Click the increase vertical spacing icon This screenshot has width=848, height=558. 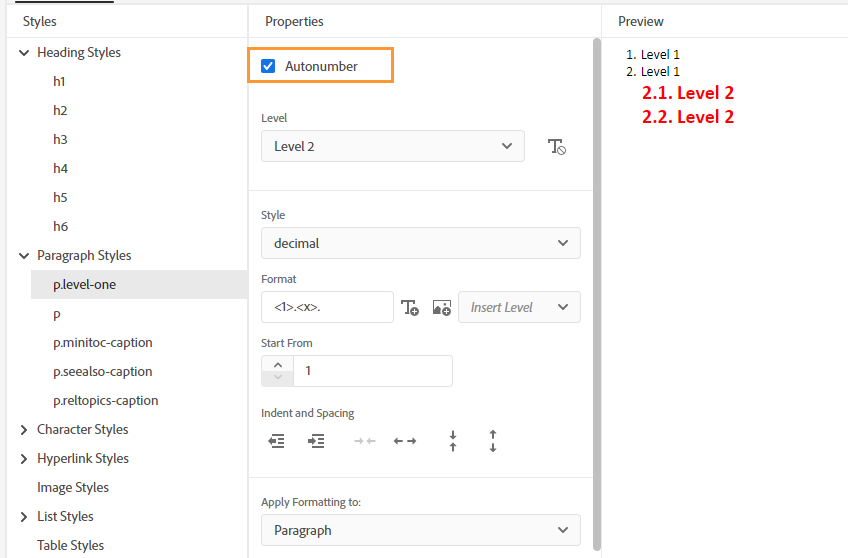tap(493, 441)
